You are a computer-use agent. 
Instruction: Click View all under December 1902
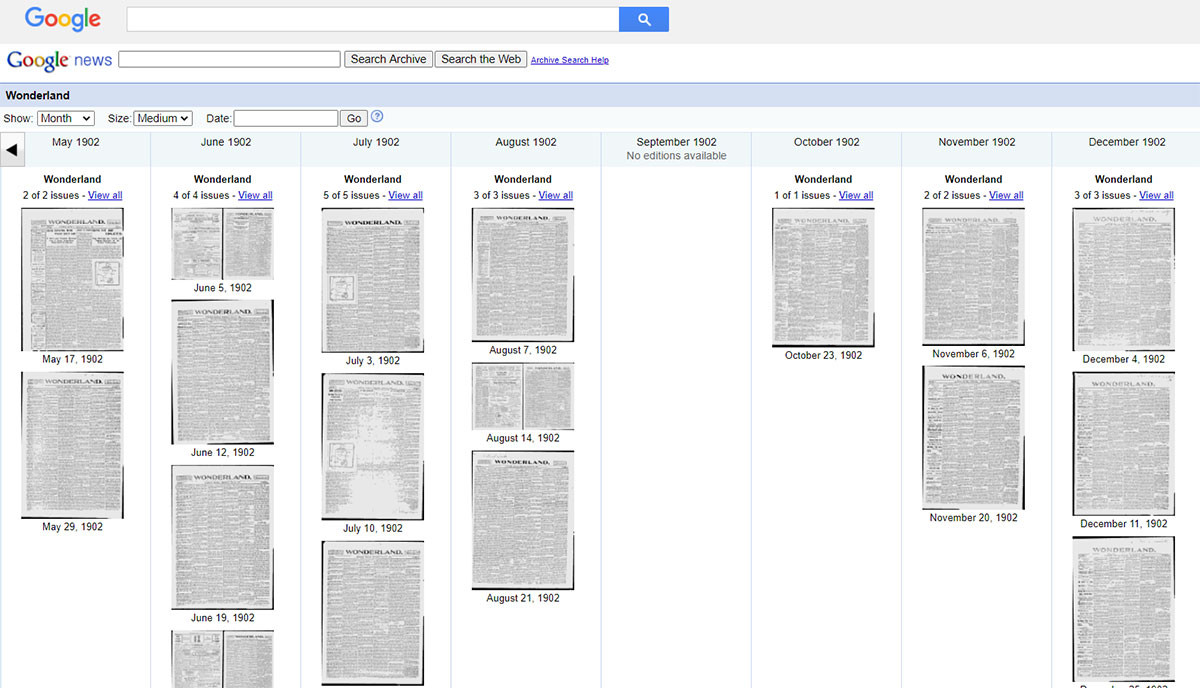pos(1156,196)
